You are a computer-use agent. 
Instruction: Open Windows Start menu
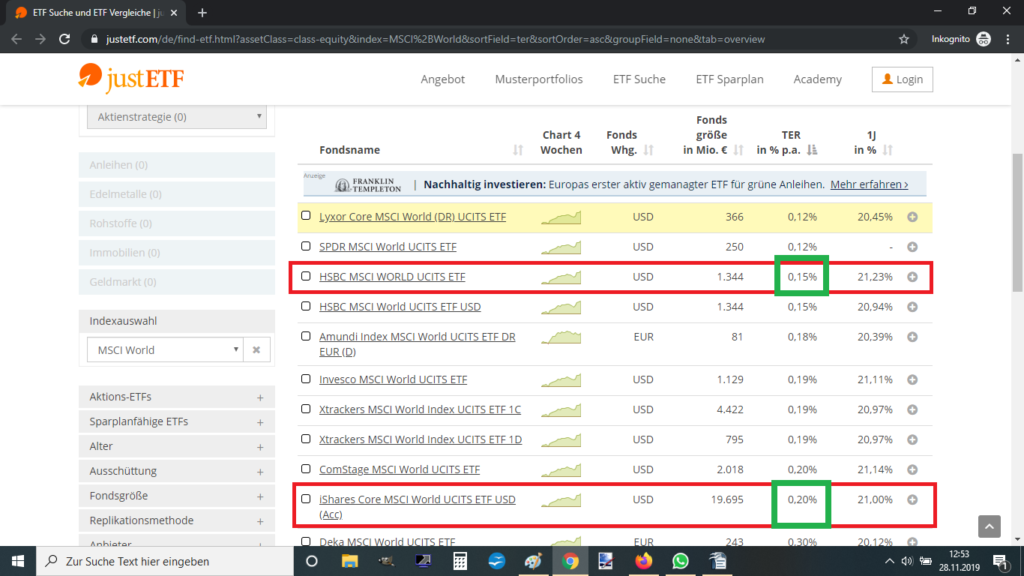click(x=18, y=561)
